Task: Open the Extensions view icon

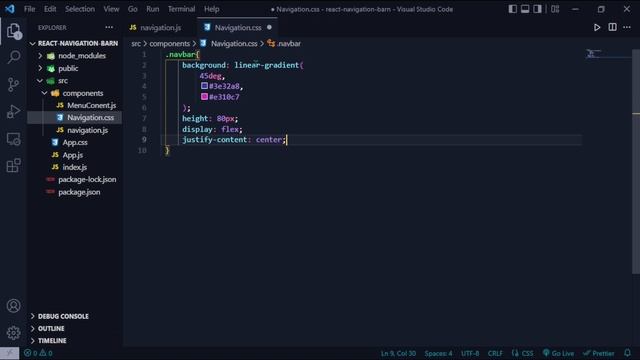Action: point(13,166)
